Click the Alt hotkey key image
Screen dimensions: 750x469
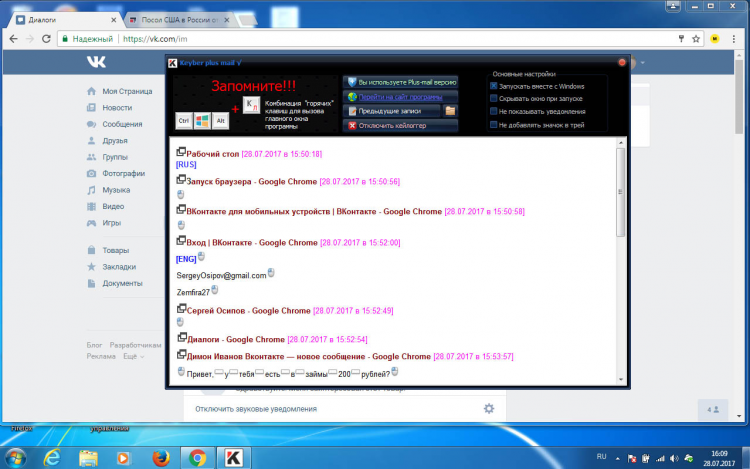[221, 121]
